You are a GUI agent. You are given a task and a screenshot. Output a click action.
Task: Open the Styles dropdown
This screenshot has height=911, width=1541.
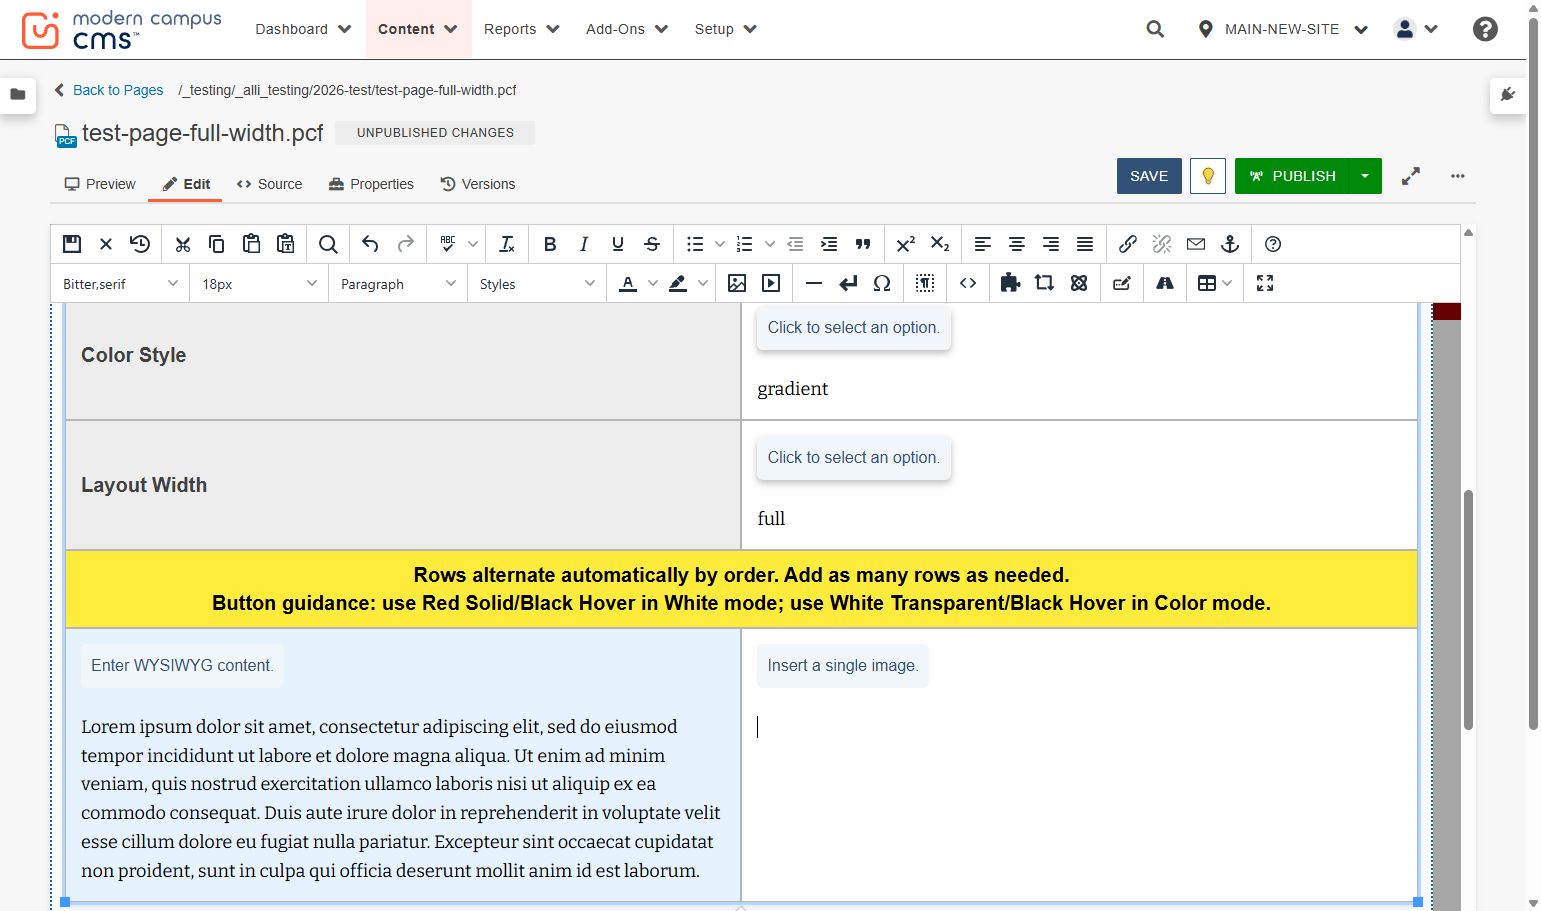pyautogui.click(x=537, y=284)
